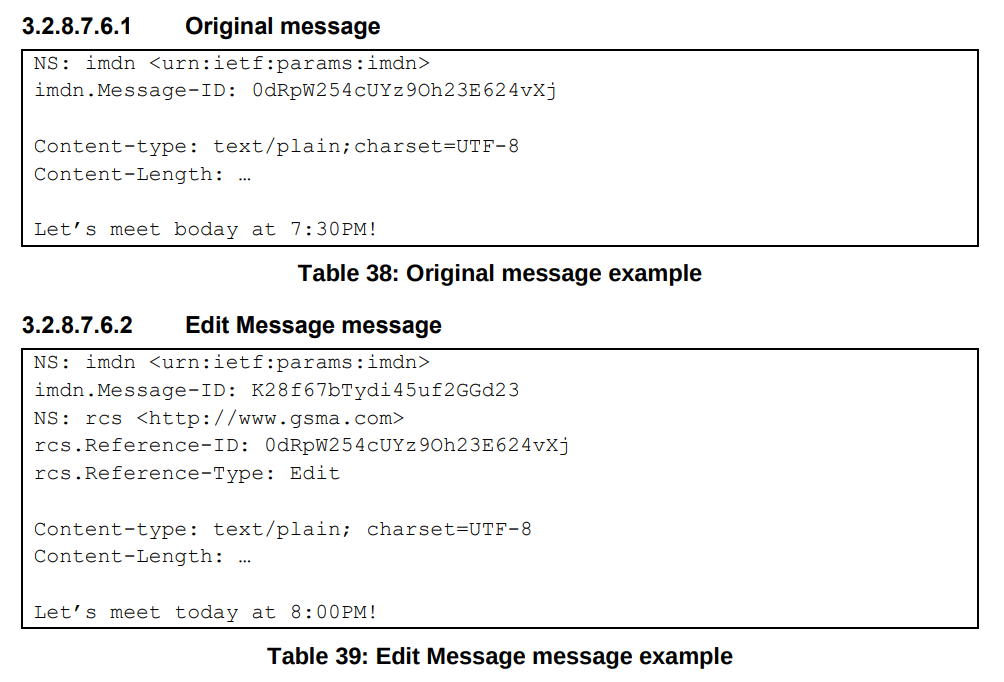This screenshot has width=1004, height=682.
Task: Click the first urn:ietf:params:imdn namespace line
Action: (x=232, y=63)
